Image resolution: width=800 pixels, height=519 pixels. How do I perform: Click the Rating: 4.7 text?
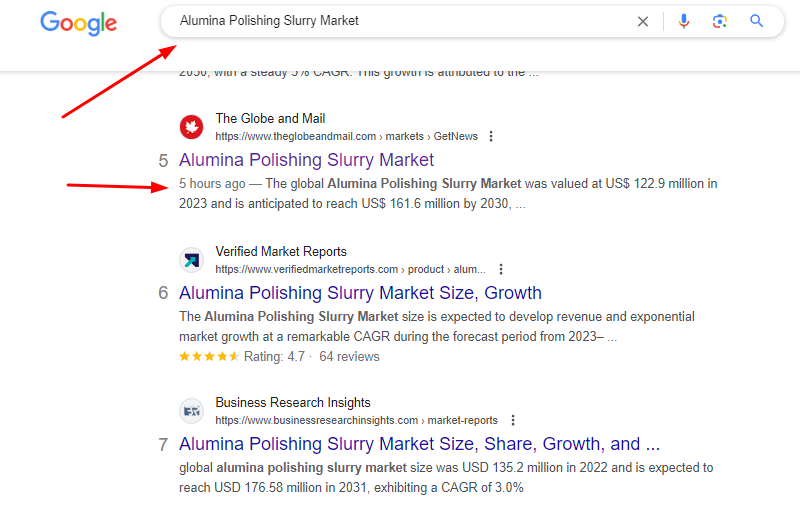tap(274, 356)
